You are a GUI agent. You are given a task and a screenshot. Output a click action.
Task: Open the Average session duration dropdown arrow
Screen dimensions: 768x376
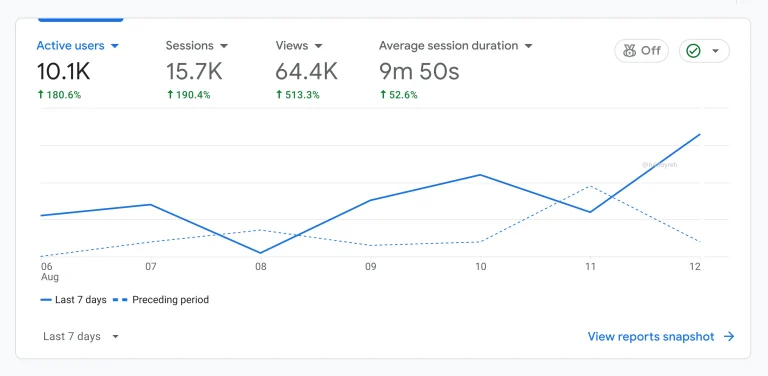(x=528, y=46)
